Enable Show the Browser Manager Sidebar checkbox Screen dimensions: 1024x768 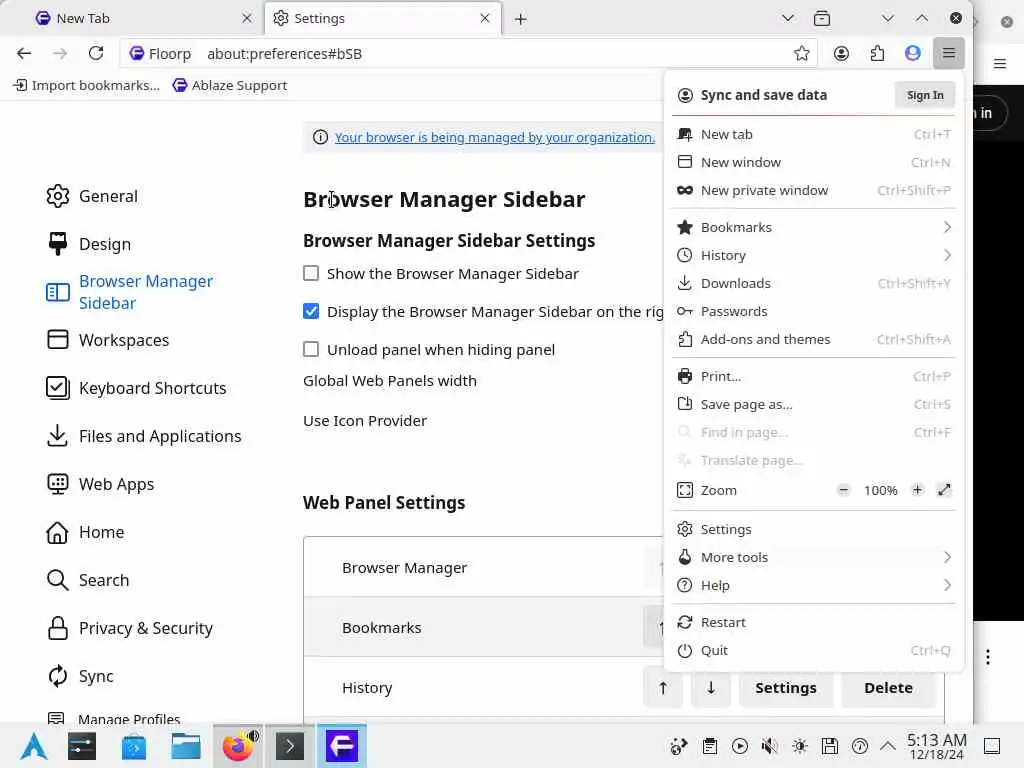[x=311, y=273]
